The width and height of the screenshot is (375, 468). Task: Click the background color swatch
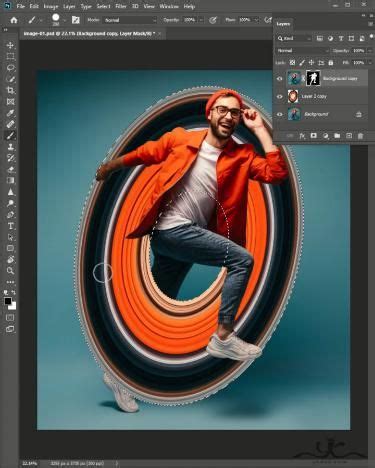[x=13, y=306]
